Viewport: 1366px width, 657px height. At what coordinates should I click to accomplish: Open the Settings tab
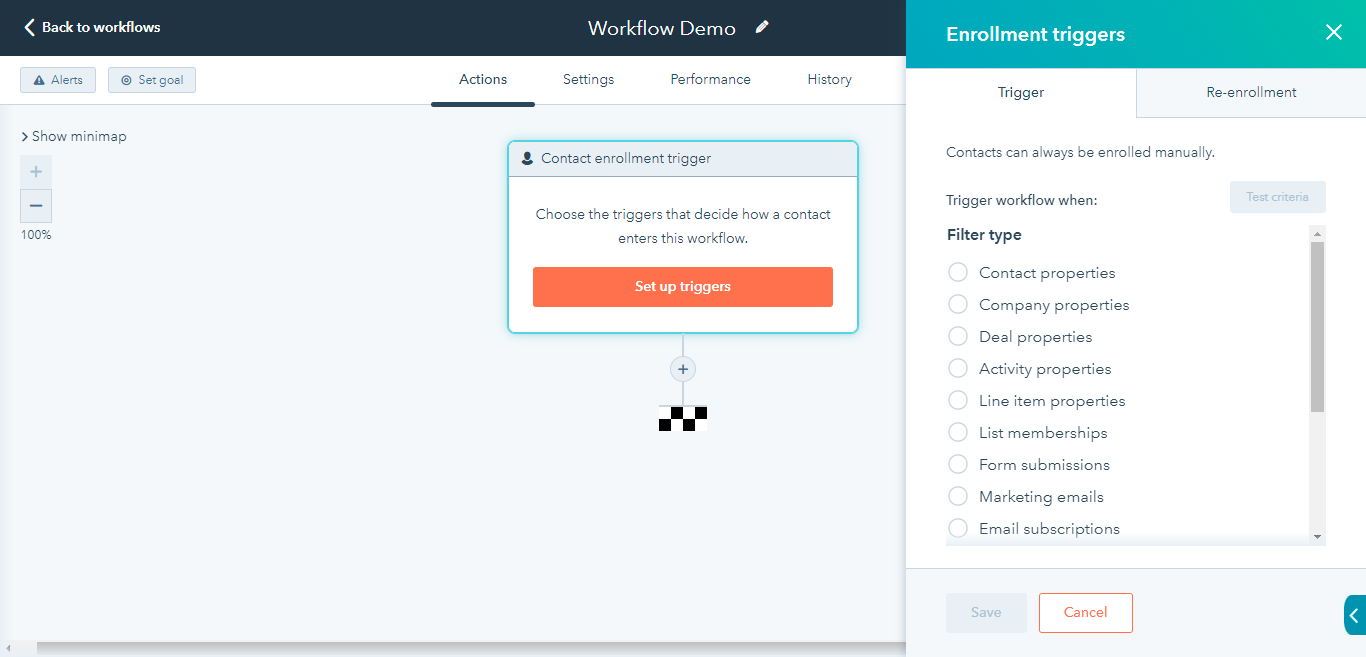[588, 79]
